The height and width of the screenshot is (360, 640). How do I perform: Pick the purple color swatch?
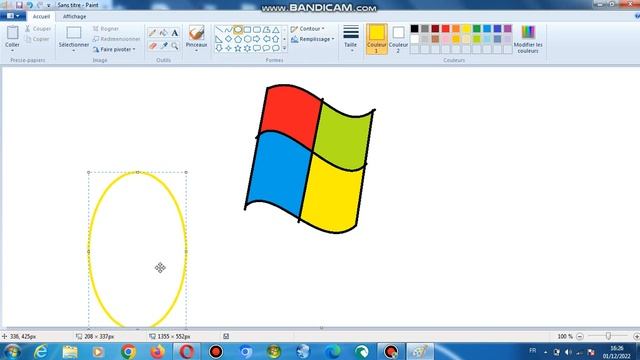point(507,29)
